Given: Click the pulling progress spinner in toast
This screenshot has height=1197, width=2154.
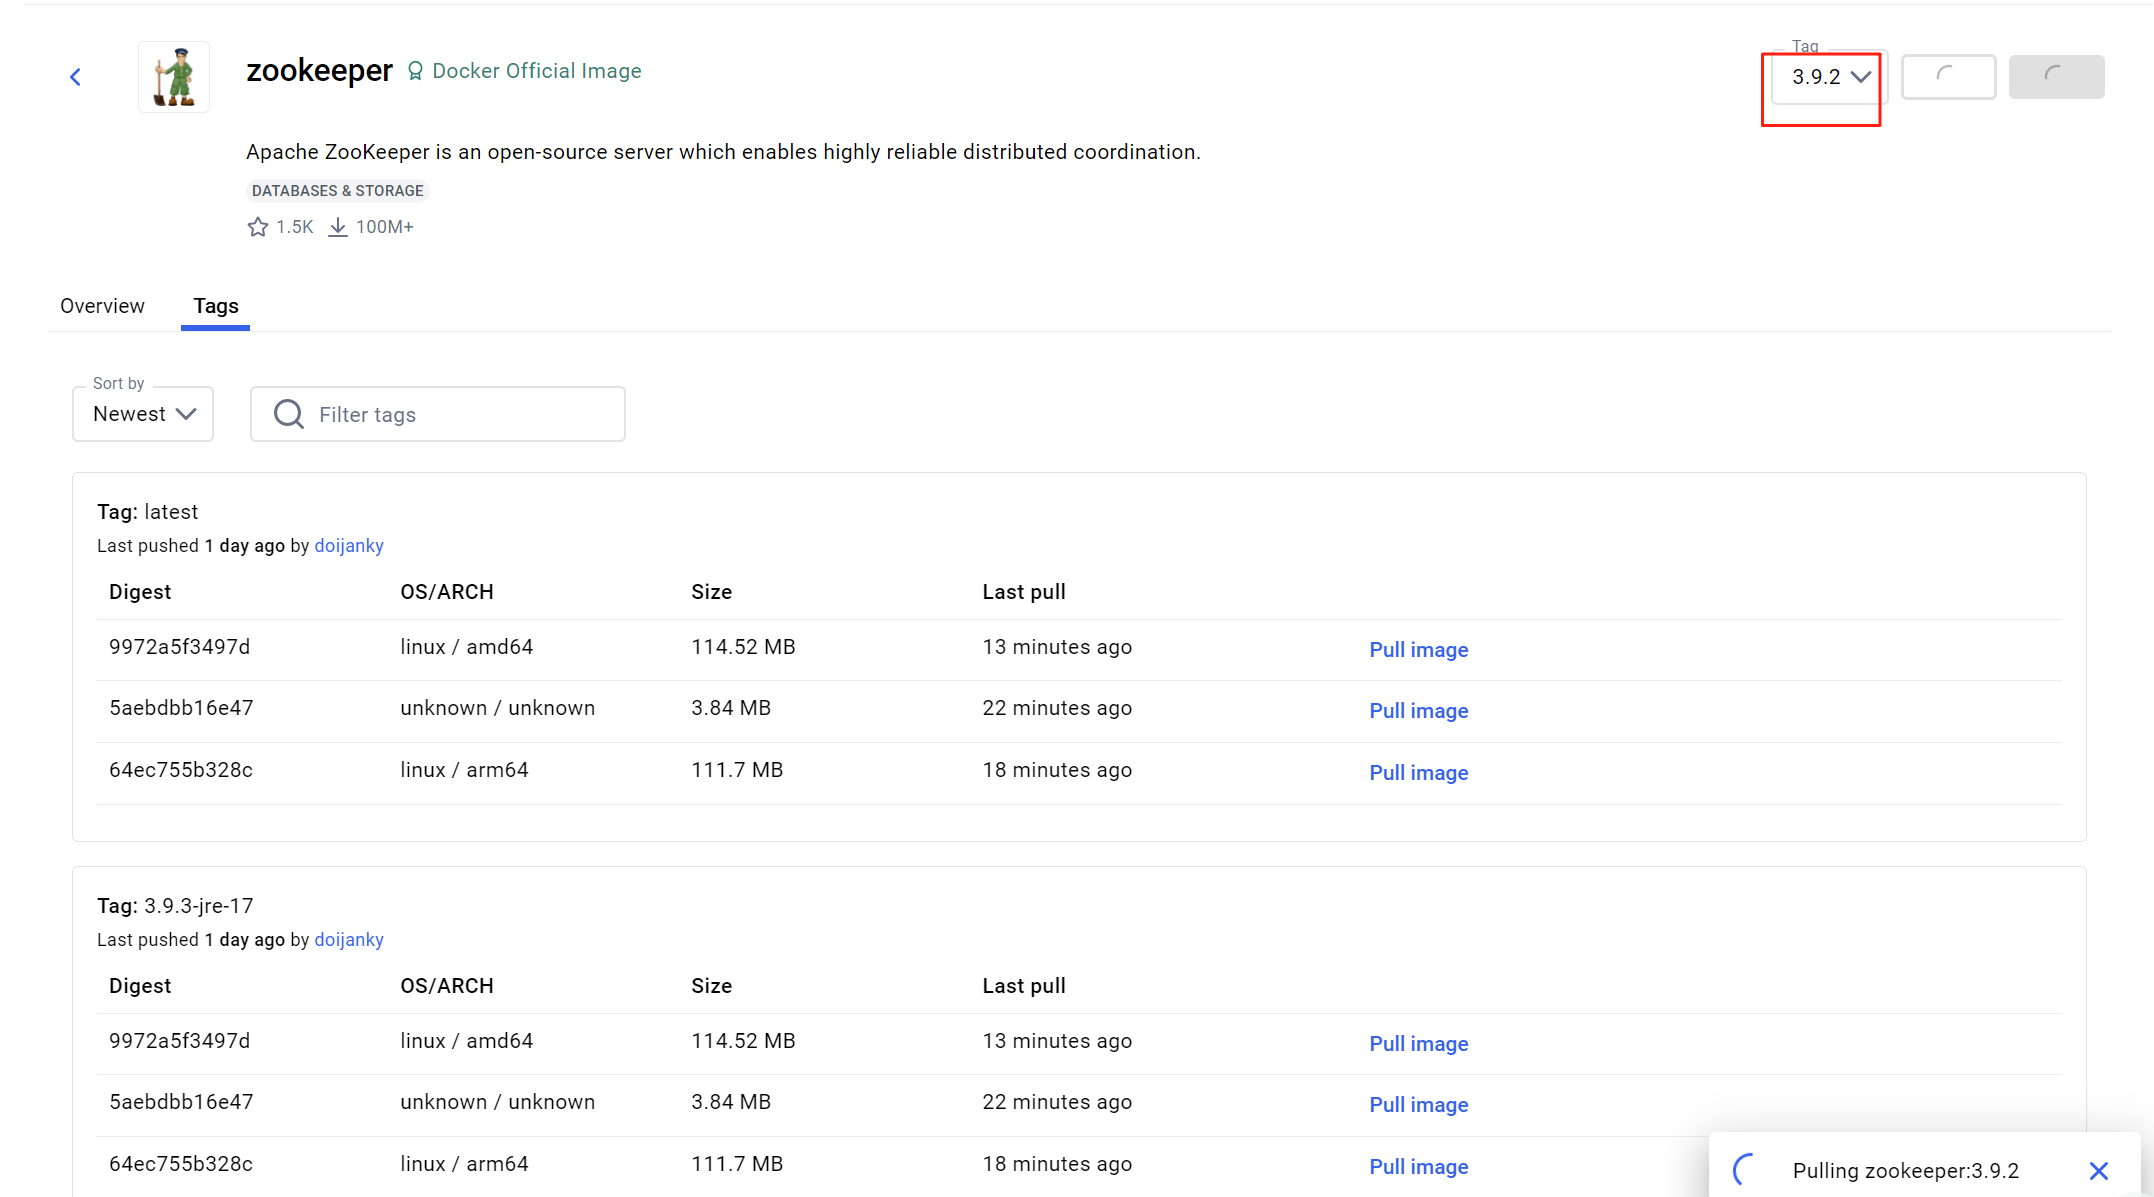Looking at the screenshot, I should pos(1746,1169).
